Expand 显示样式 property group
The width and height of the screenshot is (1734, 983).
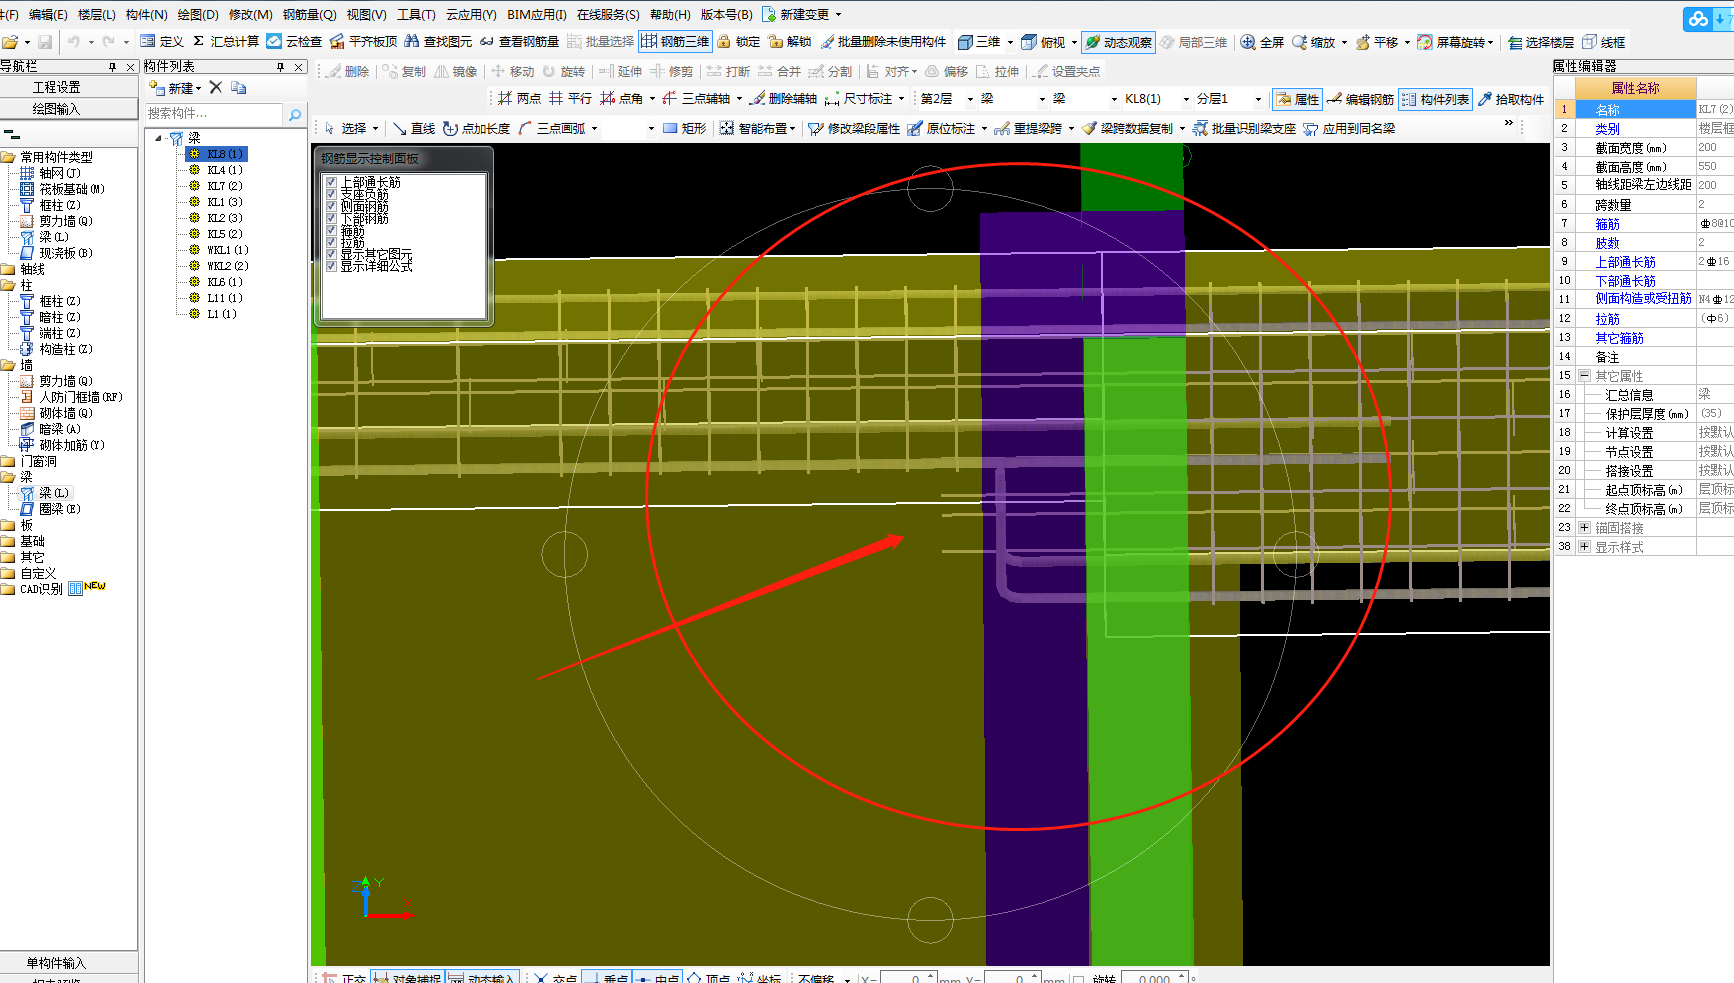1584,547
